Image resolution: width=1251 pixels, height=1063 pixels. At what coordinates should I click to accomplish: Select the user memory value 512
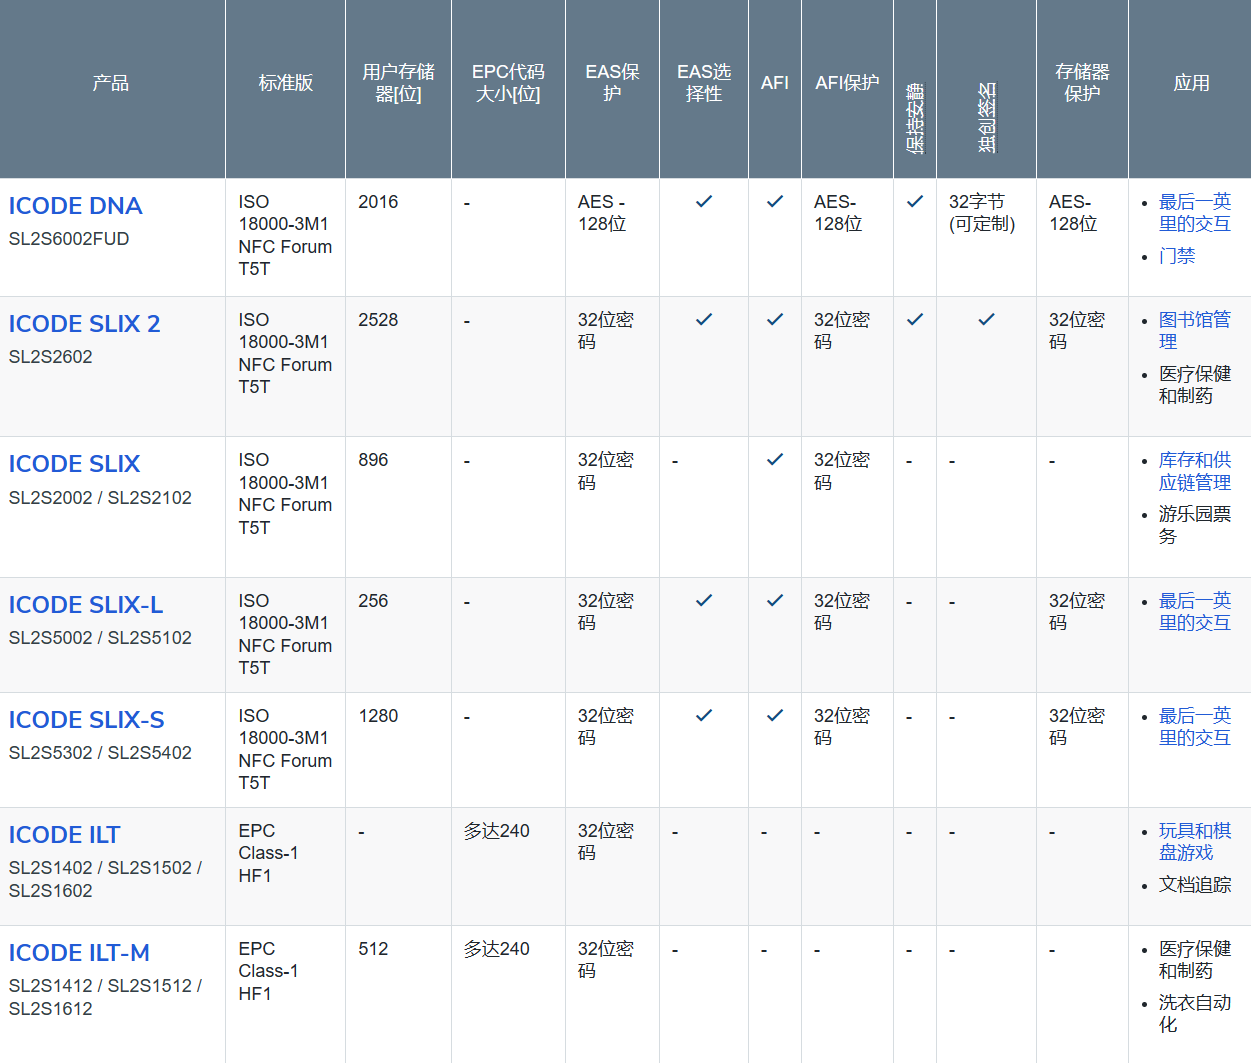[x=373, y=949]
